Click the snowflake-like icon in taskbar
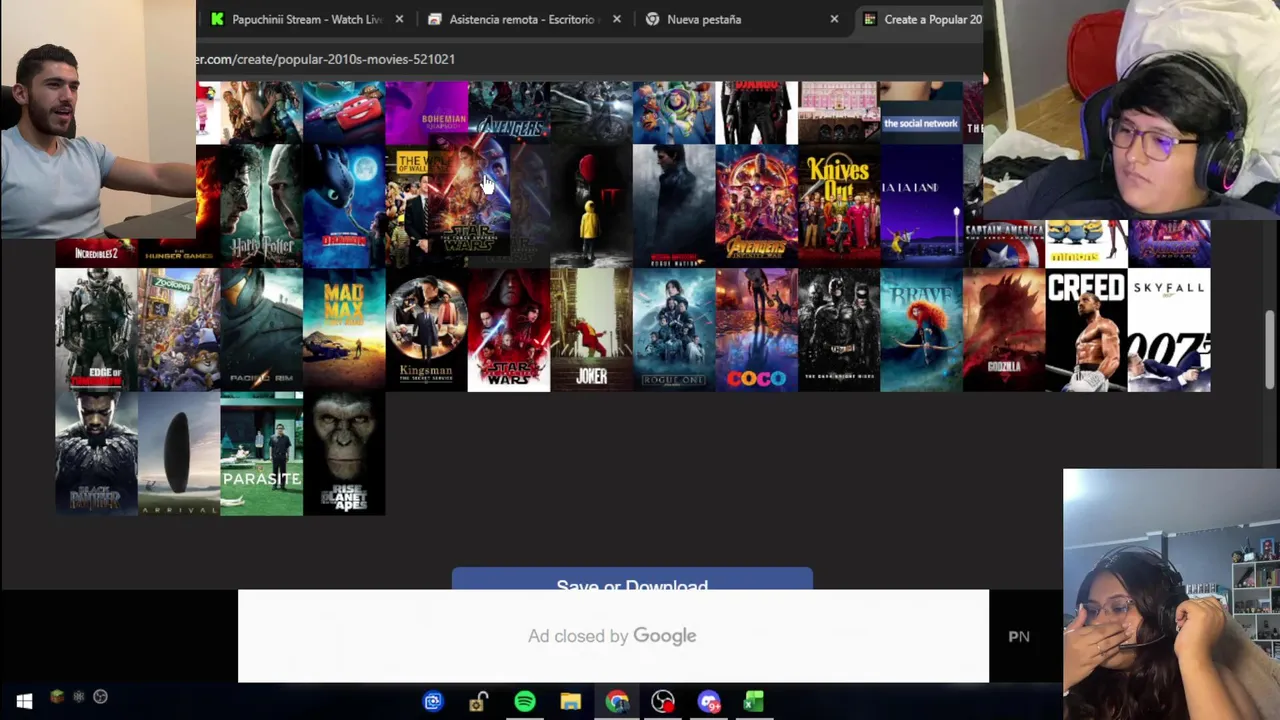This screenshot has height=720, width=1280. coord(79,696)
